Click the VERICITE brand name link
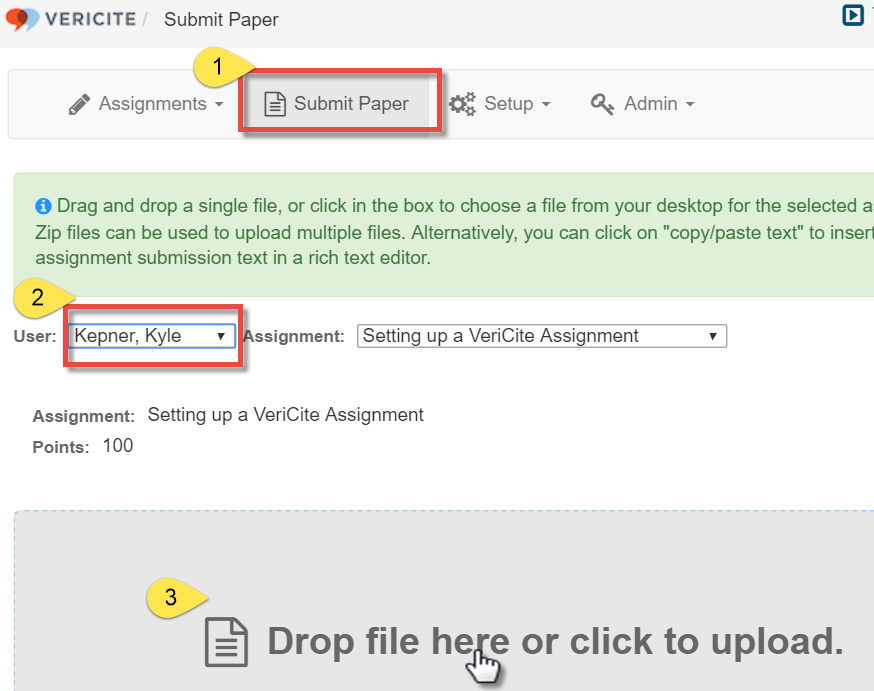This screenshot has width=874, height=691. point(92,19)
